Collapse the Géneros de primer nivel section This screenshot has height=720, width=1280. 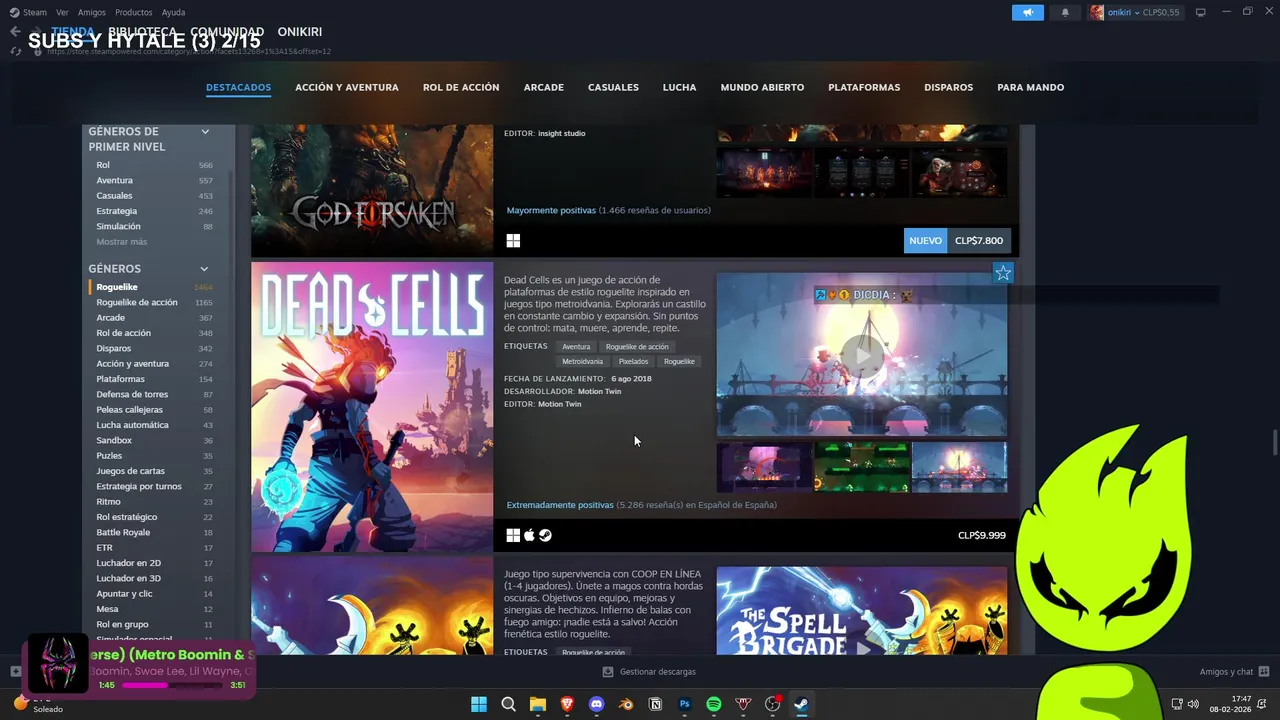[x=205, y=131]
